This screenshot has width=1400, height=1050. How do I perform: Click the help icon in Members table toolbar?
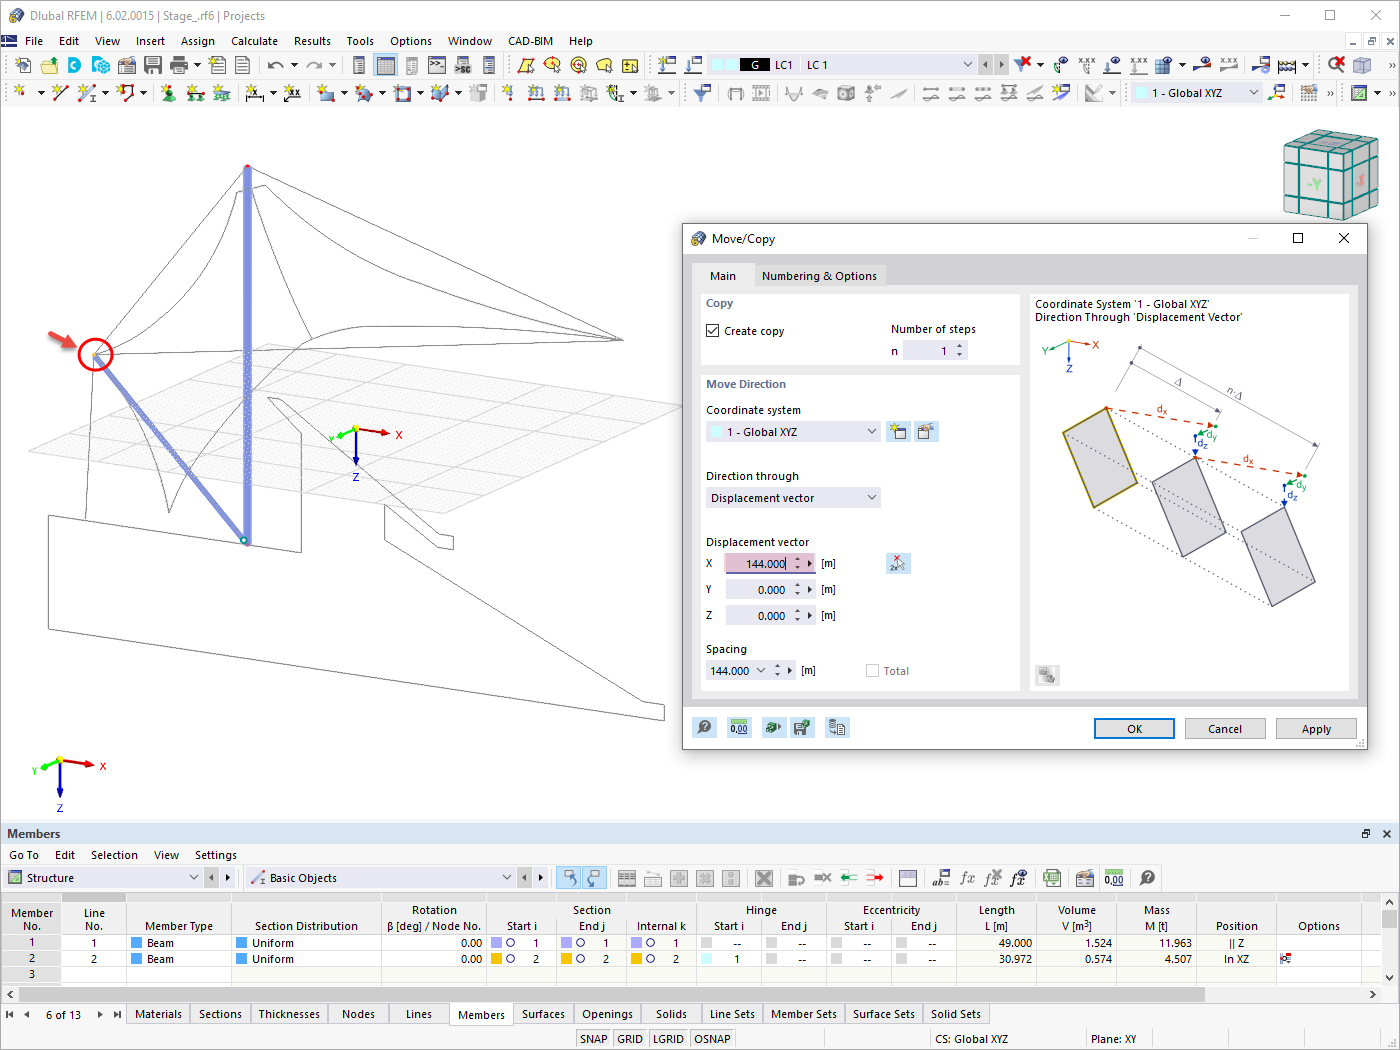pyautogui.click(x=1148, y=878)
